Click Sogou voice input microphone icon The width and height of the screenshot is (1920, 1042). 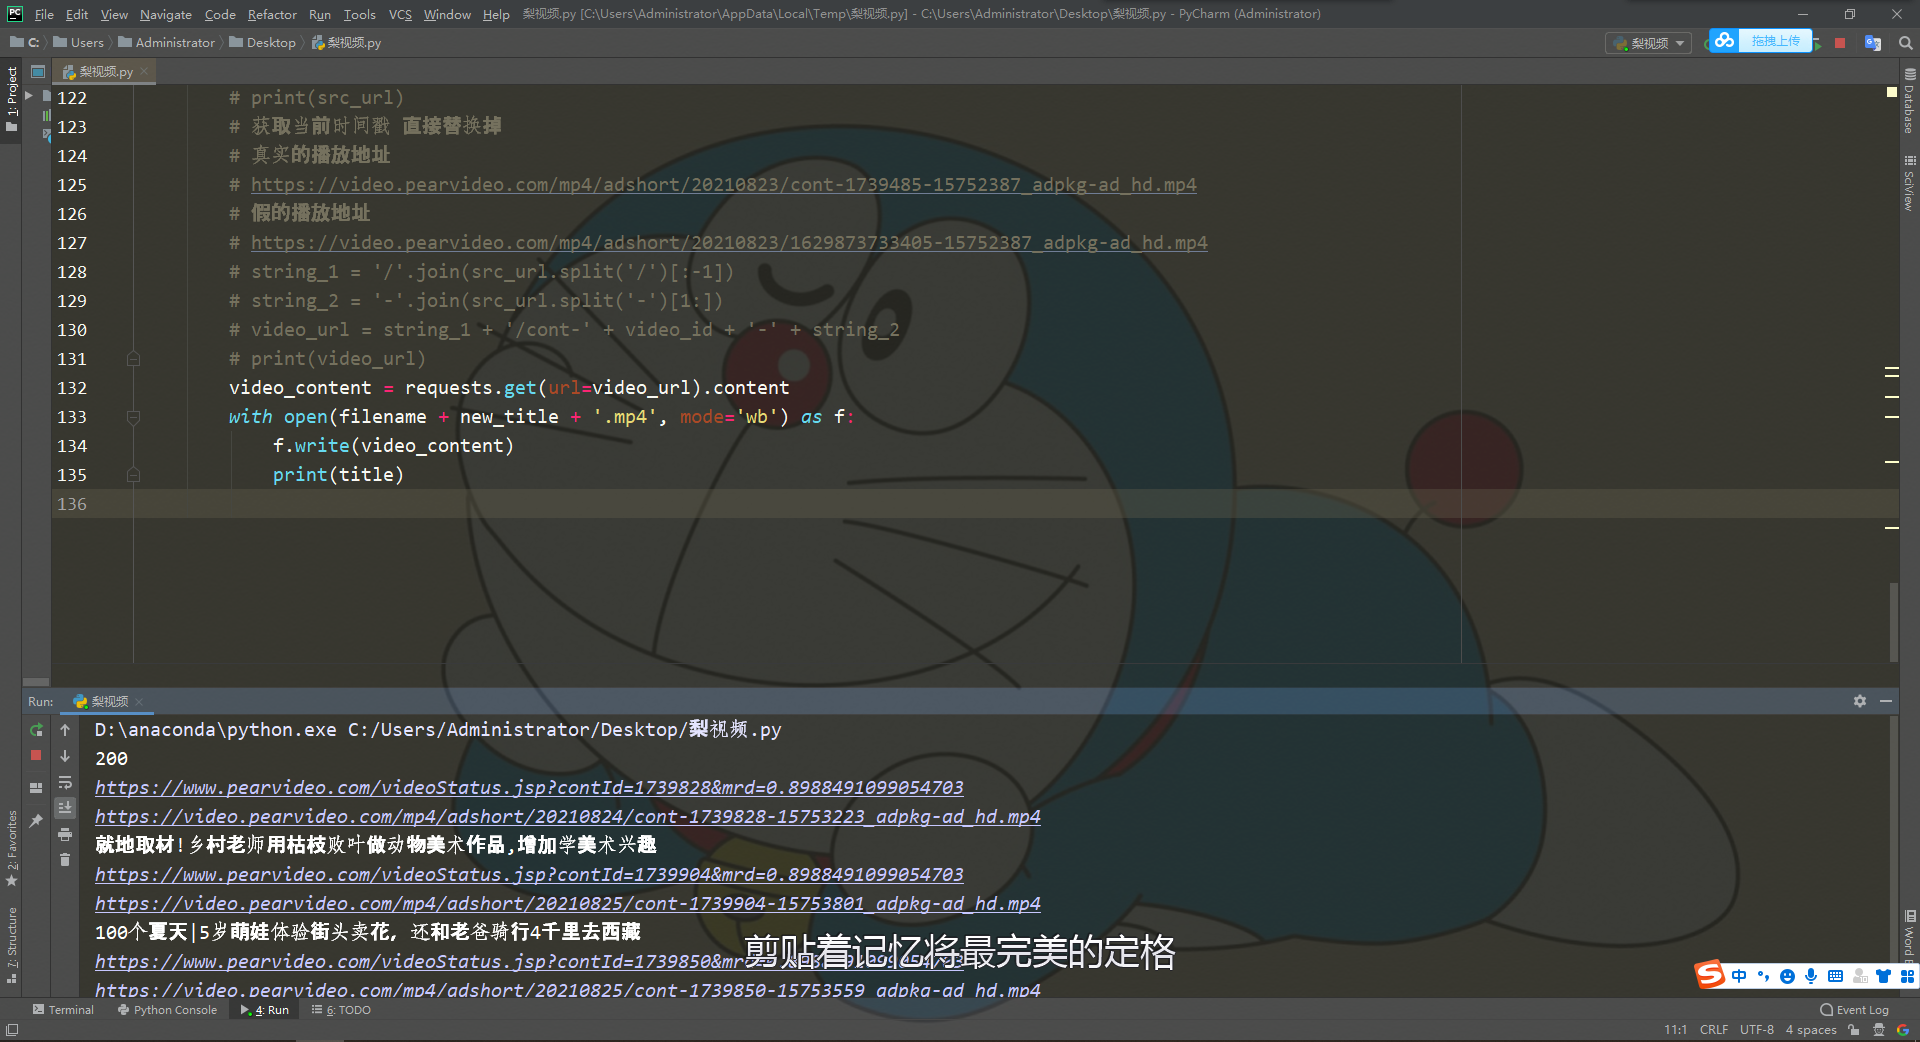(x=1811, y=976)
